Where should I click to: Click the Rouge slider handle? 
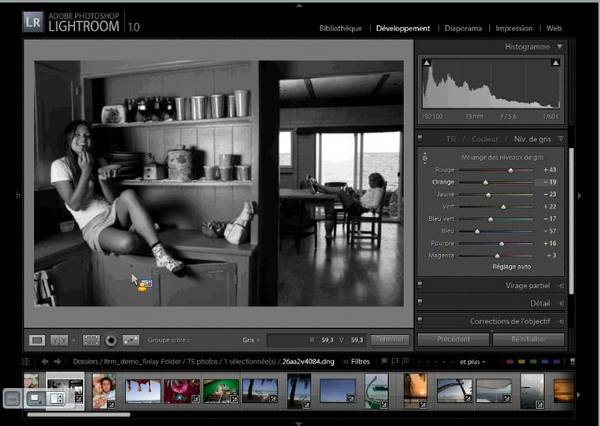point(510,170)
